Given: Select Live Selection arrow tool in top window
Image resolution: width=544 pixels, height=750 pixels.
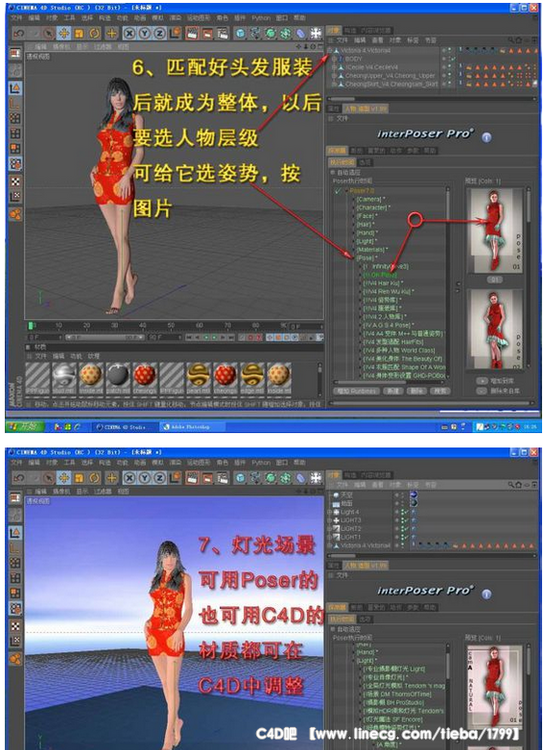Looking at the screenshot, I should tap(48, 33).
